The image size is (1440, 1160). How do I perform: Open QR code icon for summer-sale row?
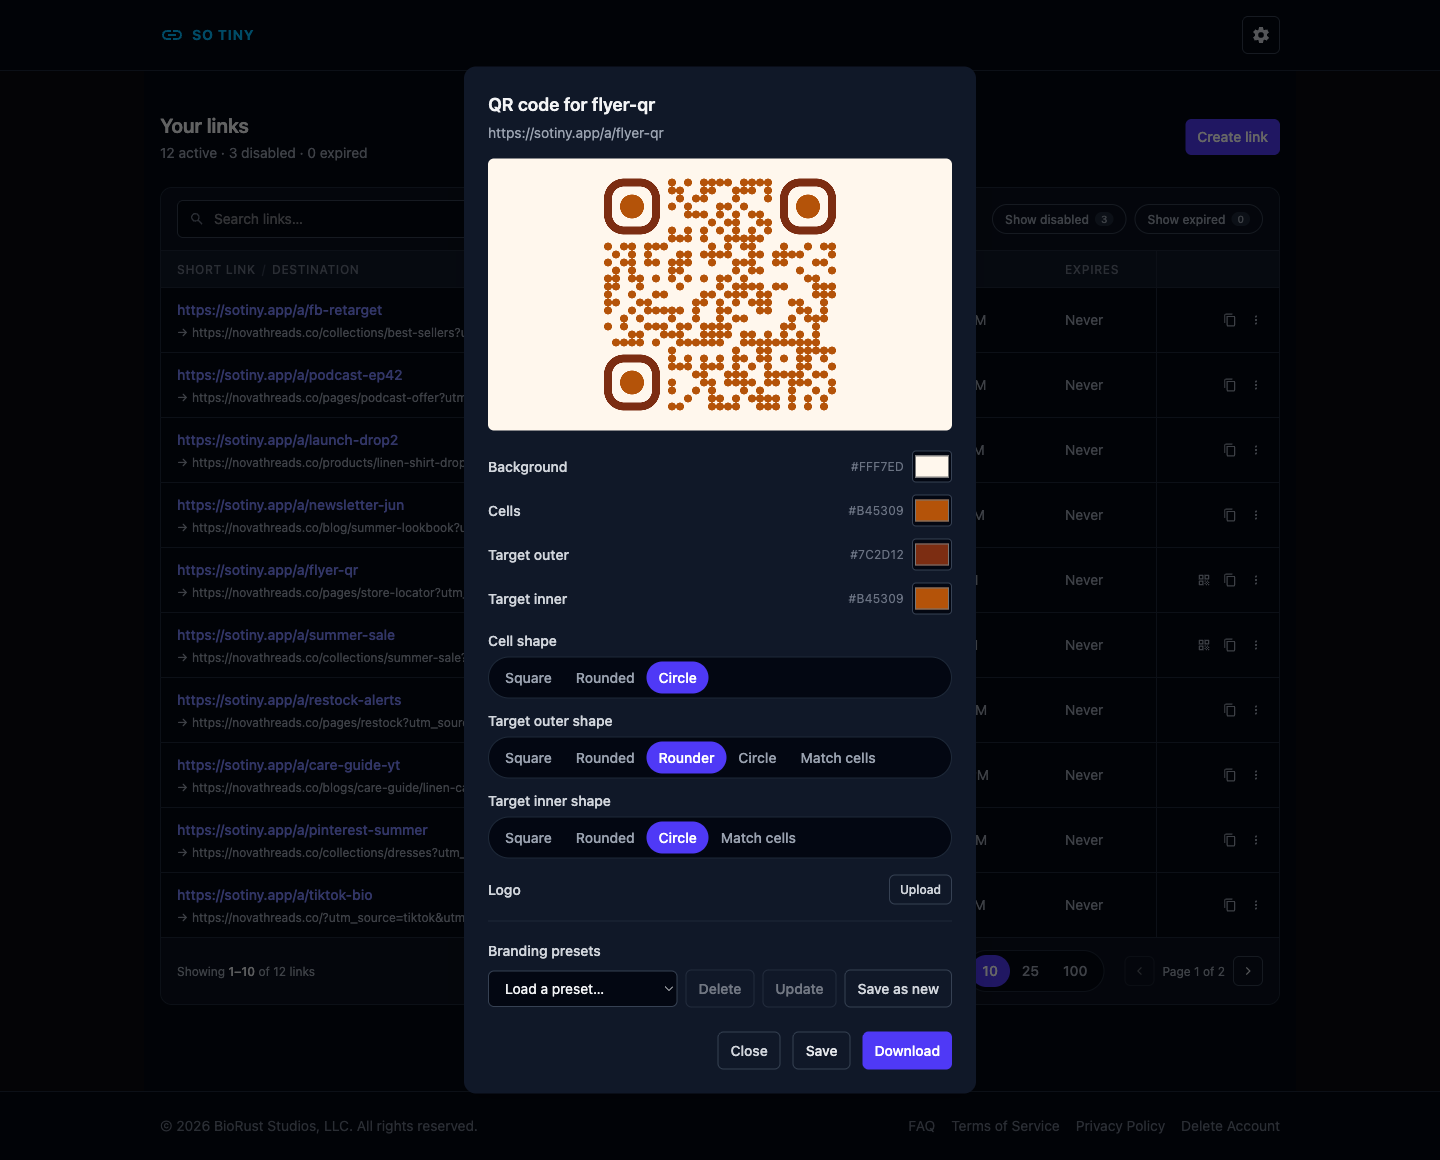[x=1204, y=645]
